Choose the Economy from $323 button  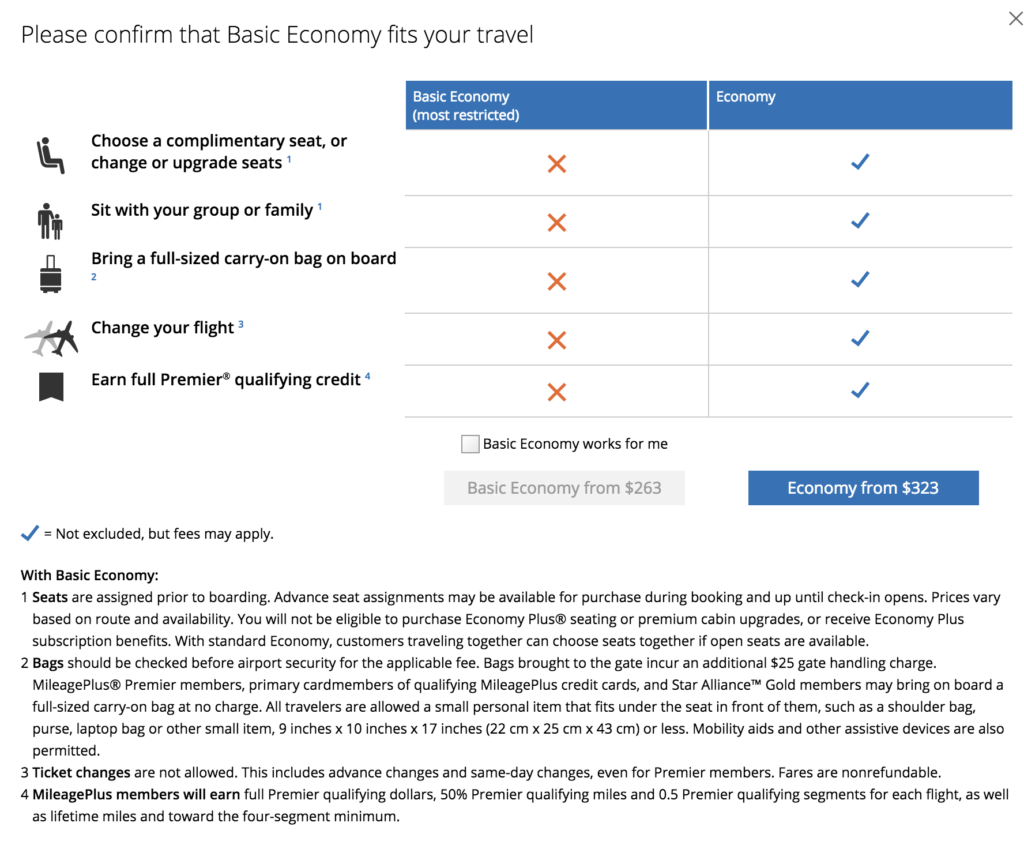point(863,488)
